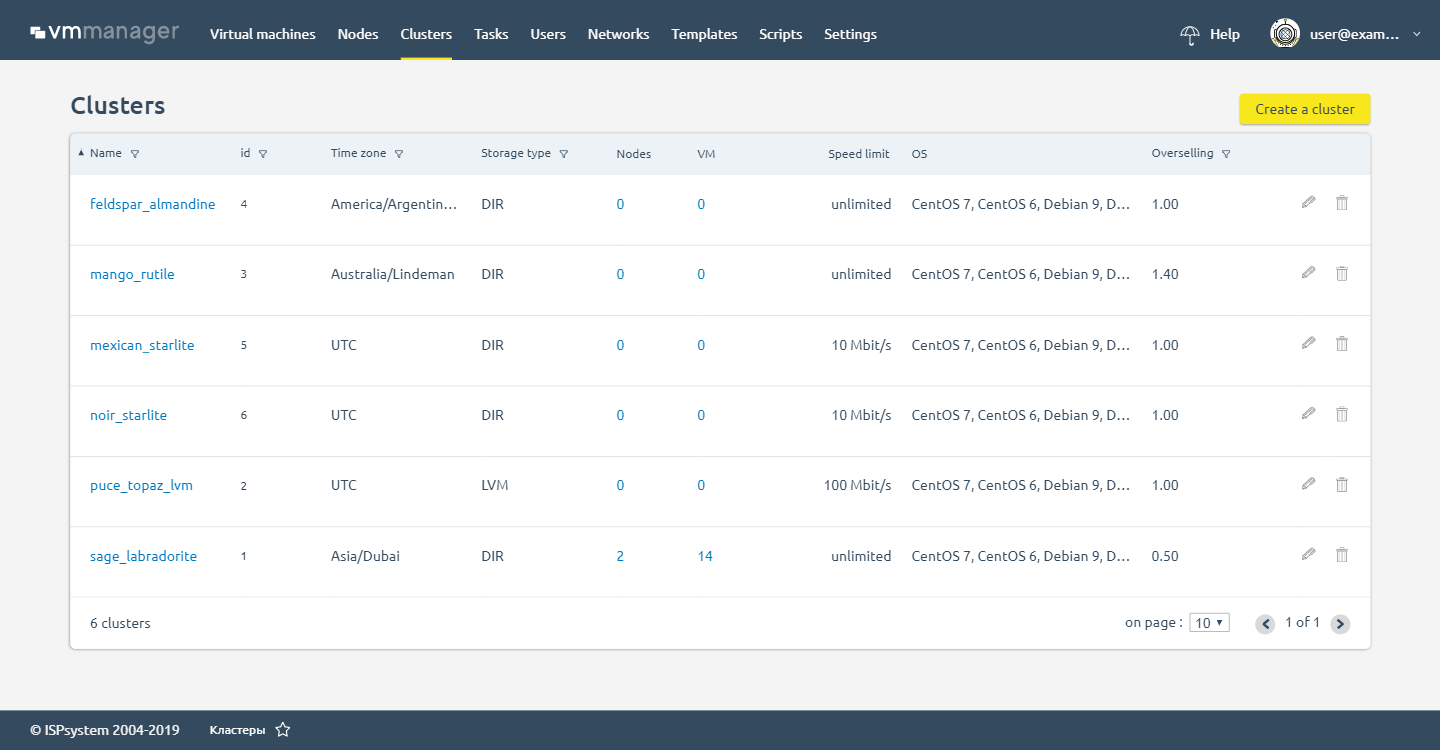
Task: Click the 100 Mbit/s speed limit cell
Action: (857, 485)
